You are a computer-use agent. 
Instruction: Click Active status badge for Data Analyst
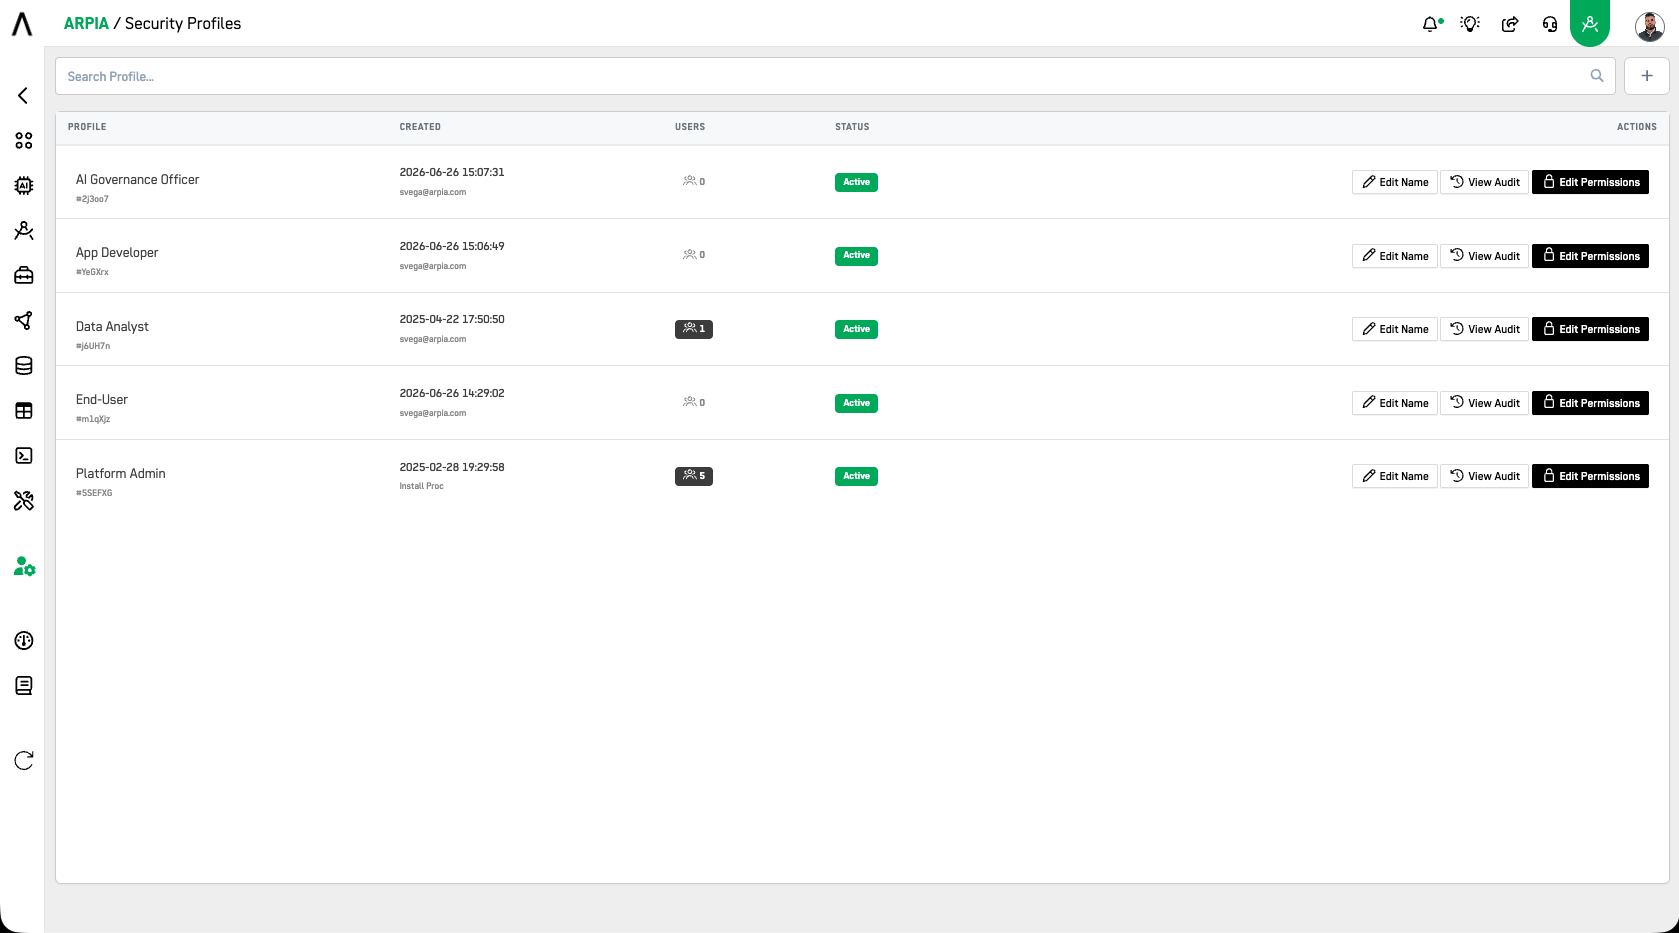coord(856,329)
